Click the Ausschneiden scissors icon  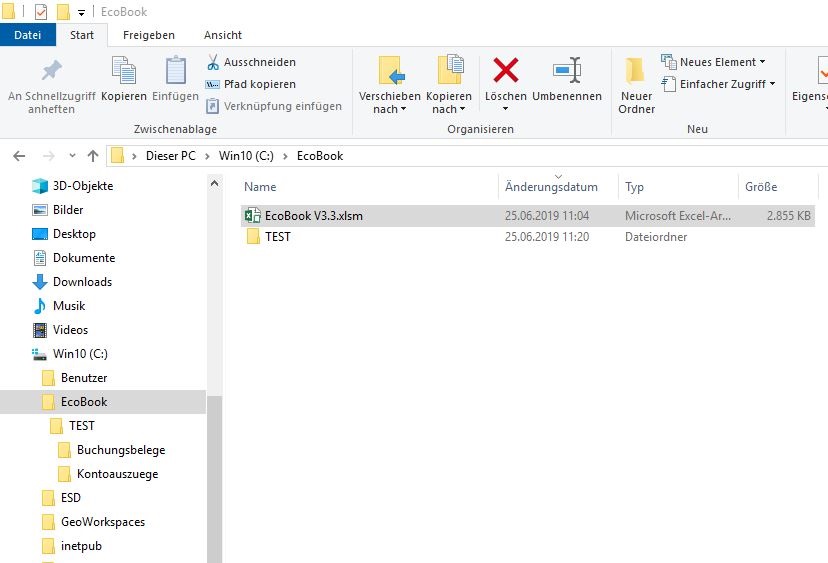click(x=213, y=62)
